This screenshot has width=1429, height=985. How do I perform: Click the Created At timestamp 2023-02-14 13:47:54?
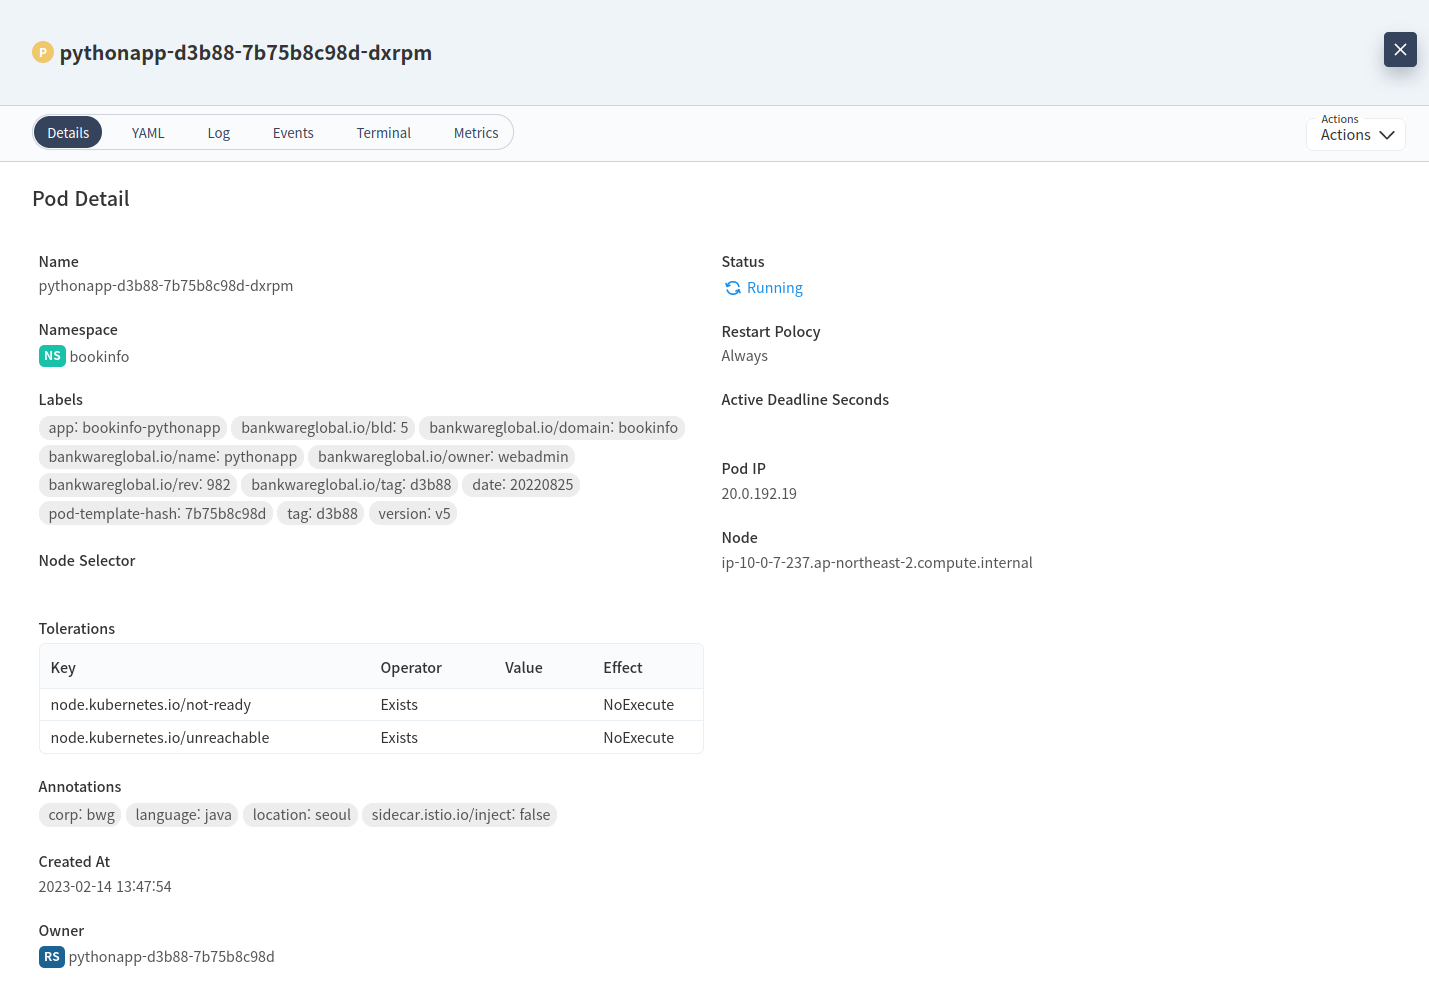tap(105, 887)
